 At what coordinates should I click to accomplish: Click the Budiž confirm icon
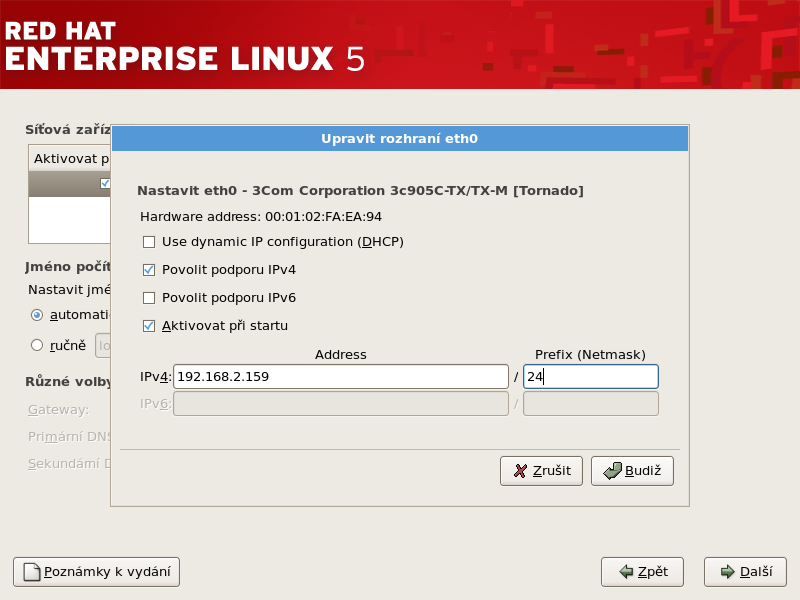pos(611,471)
